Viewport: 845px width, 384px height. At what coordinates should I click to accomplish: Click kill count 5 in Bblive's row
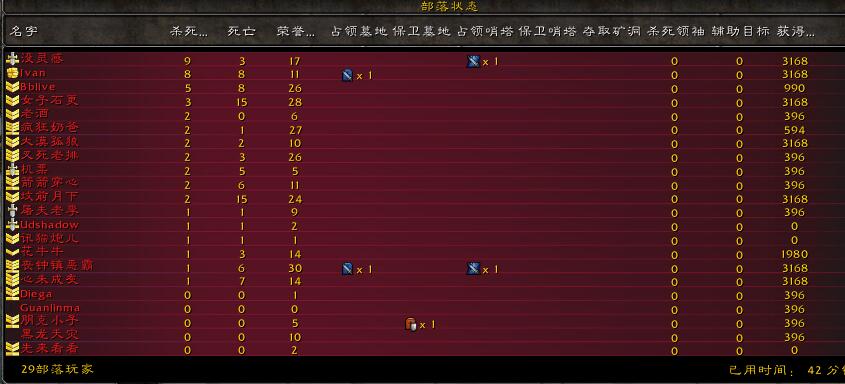tap(187, 88)
